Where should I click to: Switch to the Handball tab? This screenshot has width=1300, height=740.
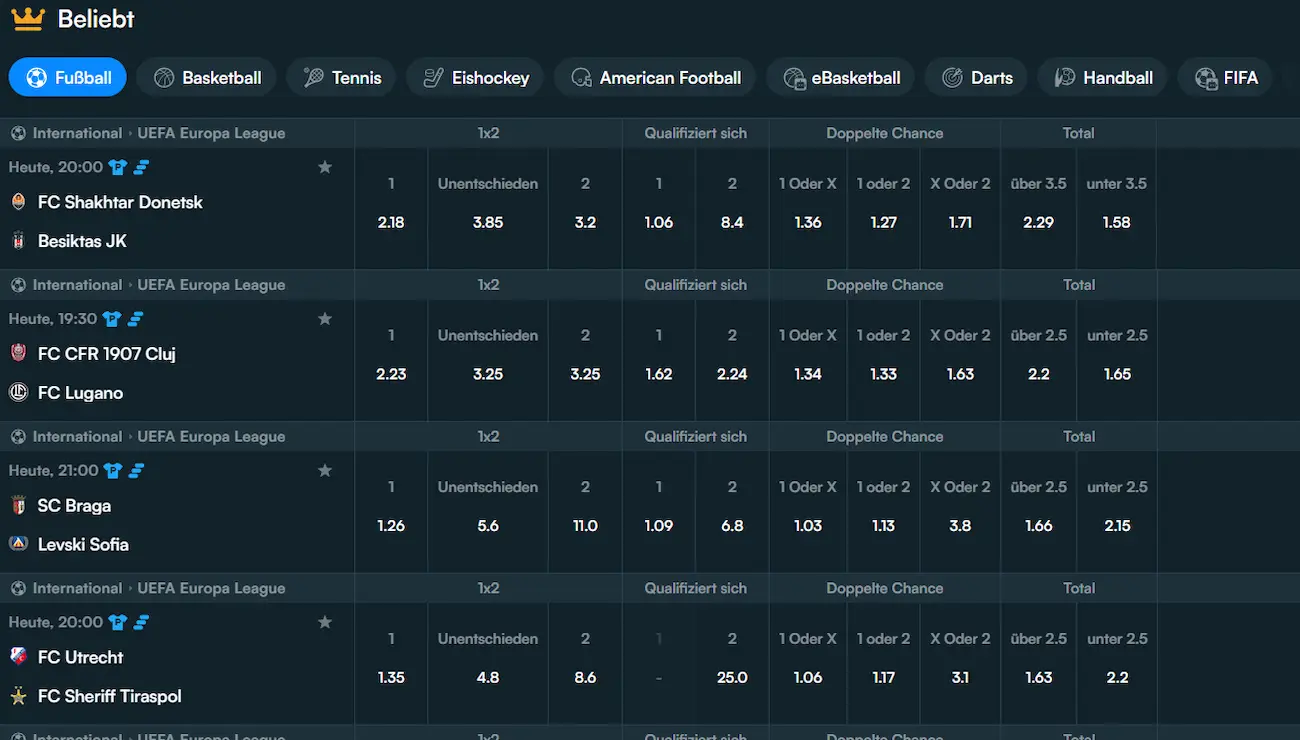(x=1102, y=77)
